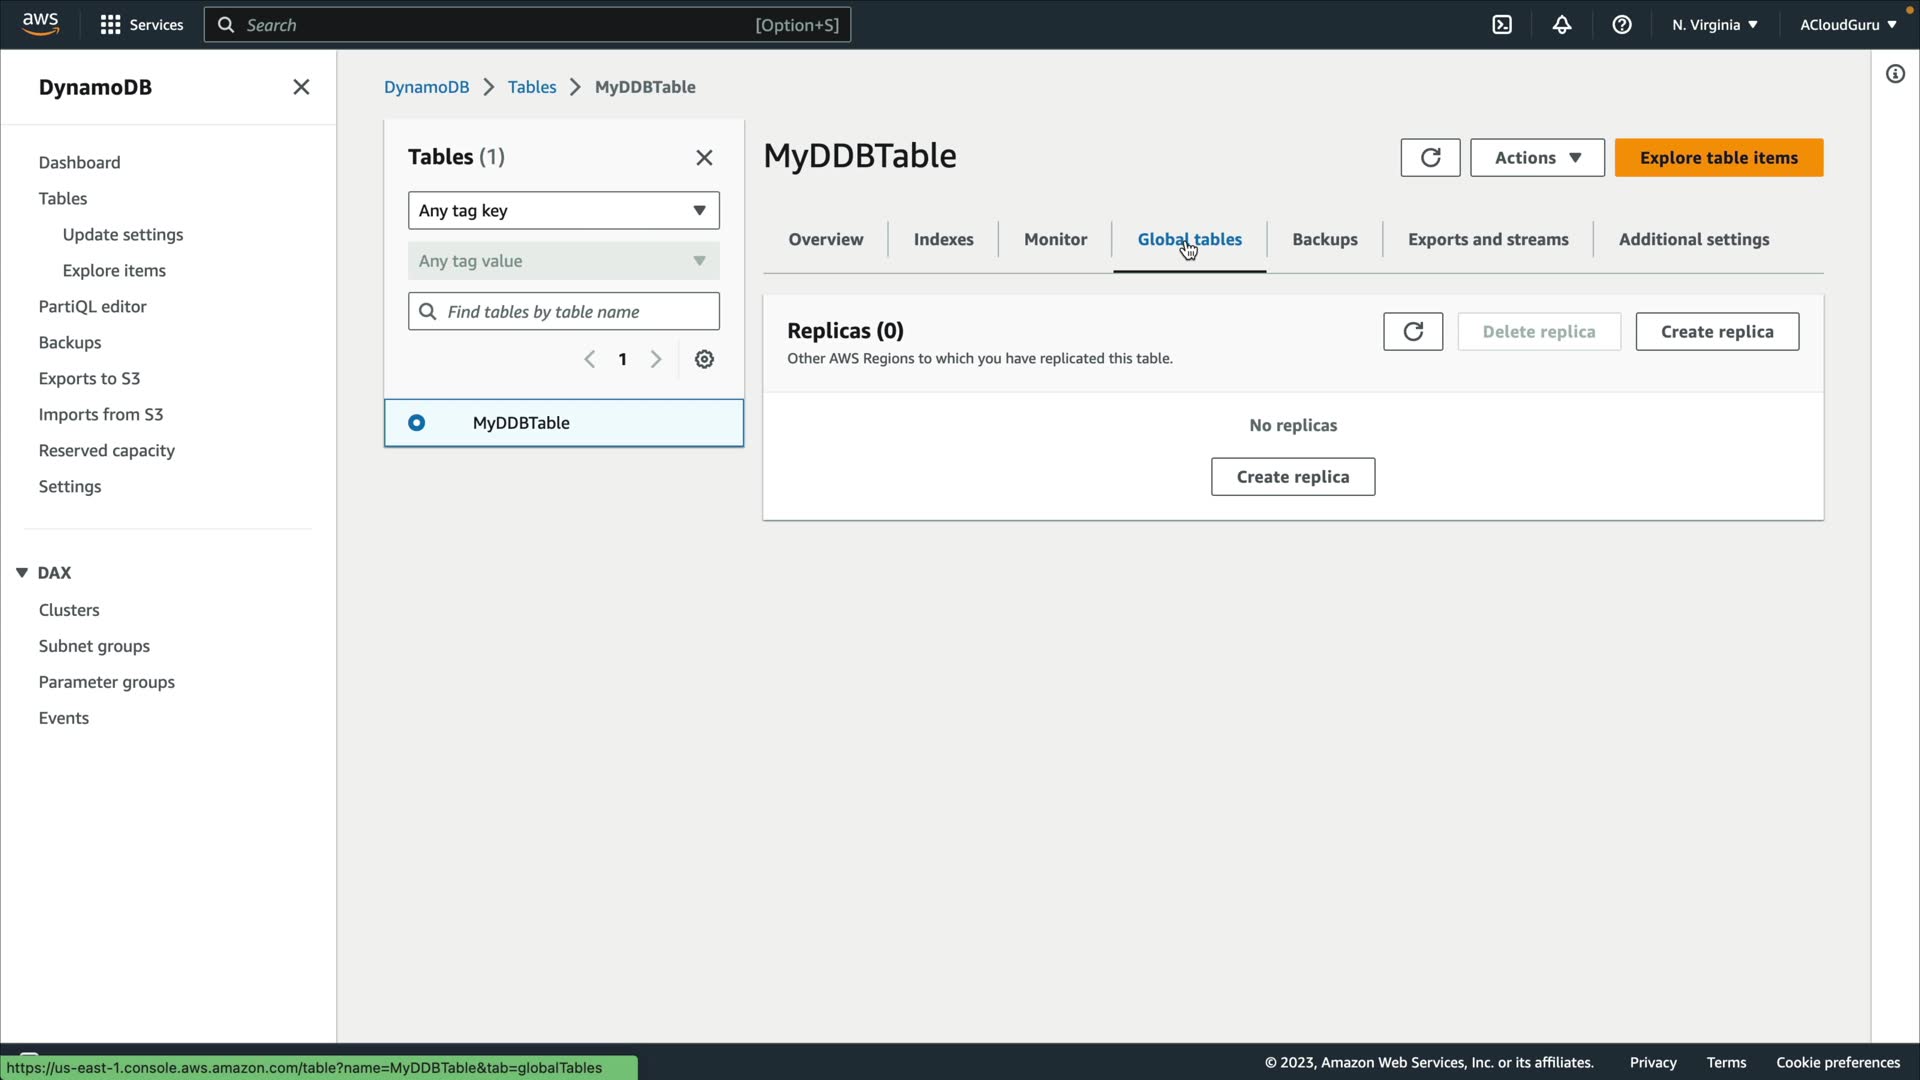Open AWS CloudShell icon in top bar

(x=1502, y=25)
